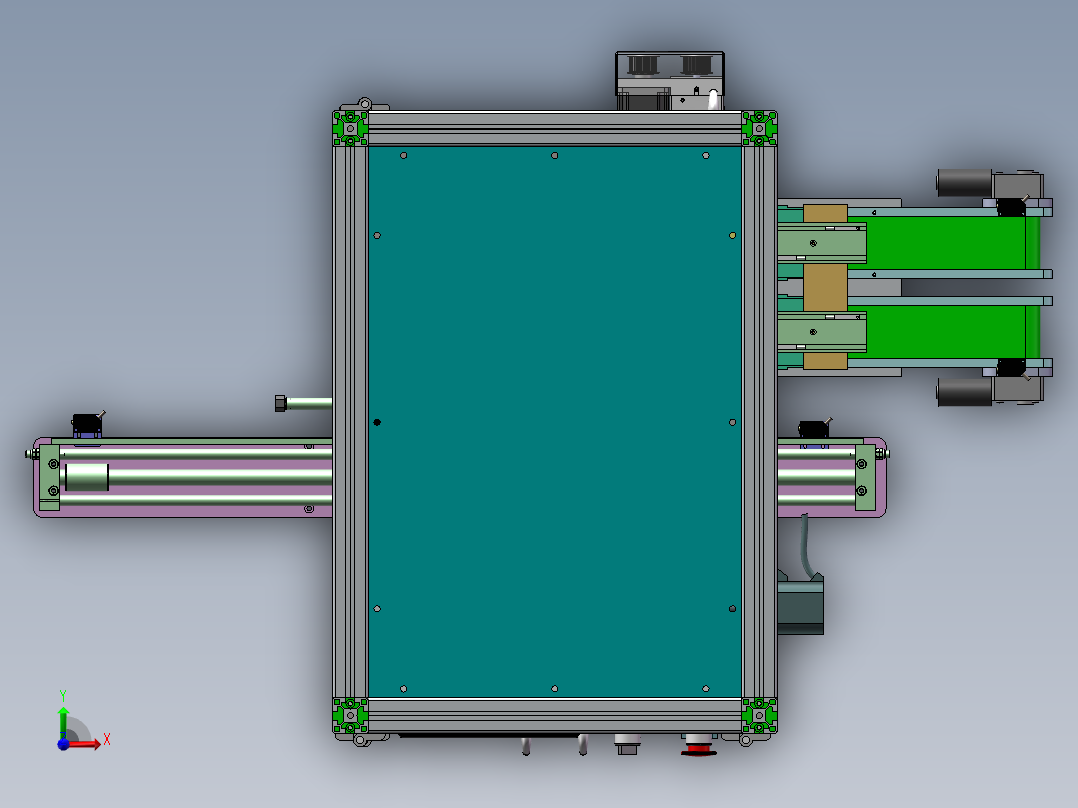Select the bottom-right green corner bracket
The width and height of the screenshot is (1078, 808).
(x=760, y=716)
